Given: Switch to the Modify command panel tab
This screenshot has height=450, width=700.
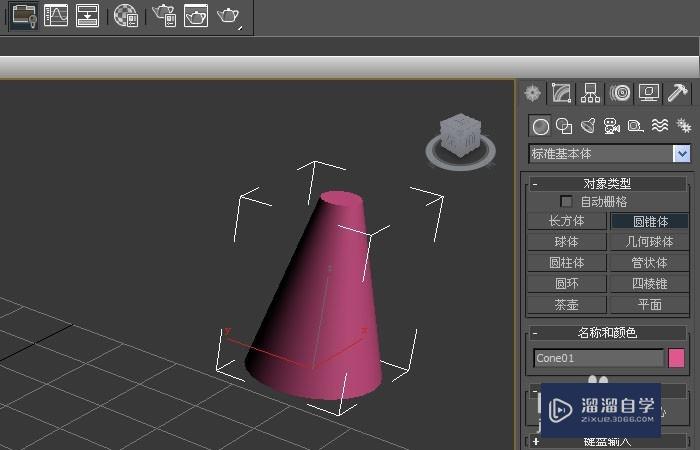Looking at the screenshot, I should [562, 93].
